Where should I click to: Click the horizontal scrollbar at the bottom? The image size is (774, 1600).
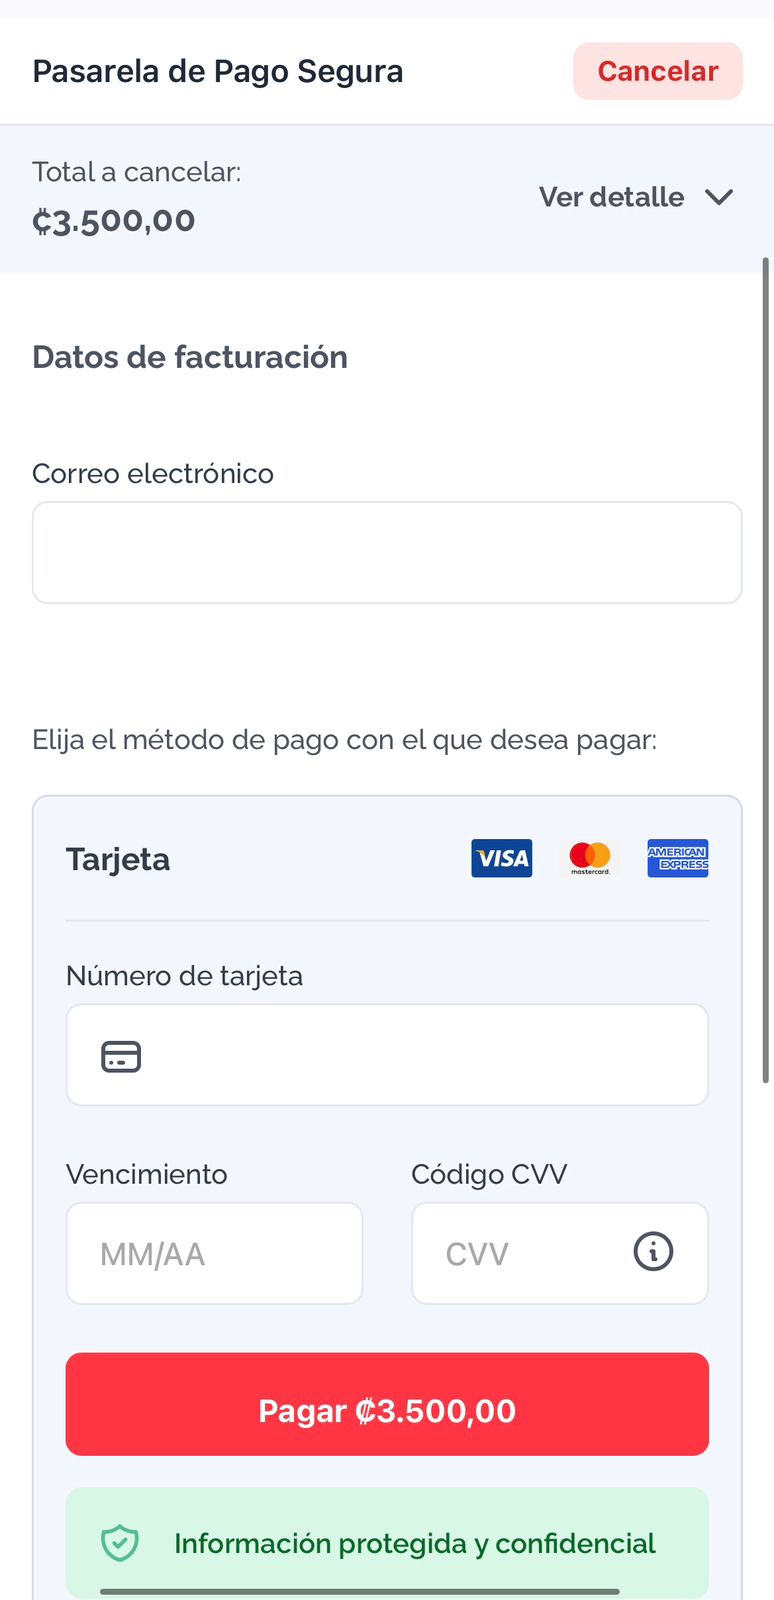[360, 1591]
